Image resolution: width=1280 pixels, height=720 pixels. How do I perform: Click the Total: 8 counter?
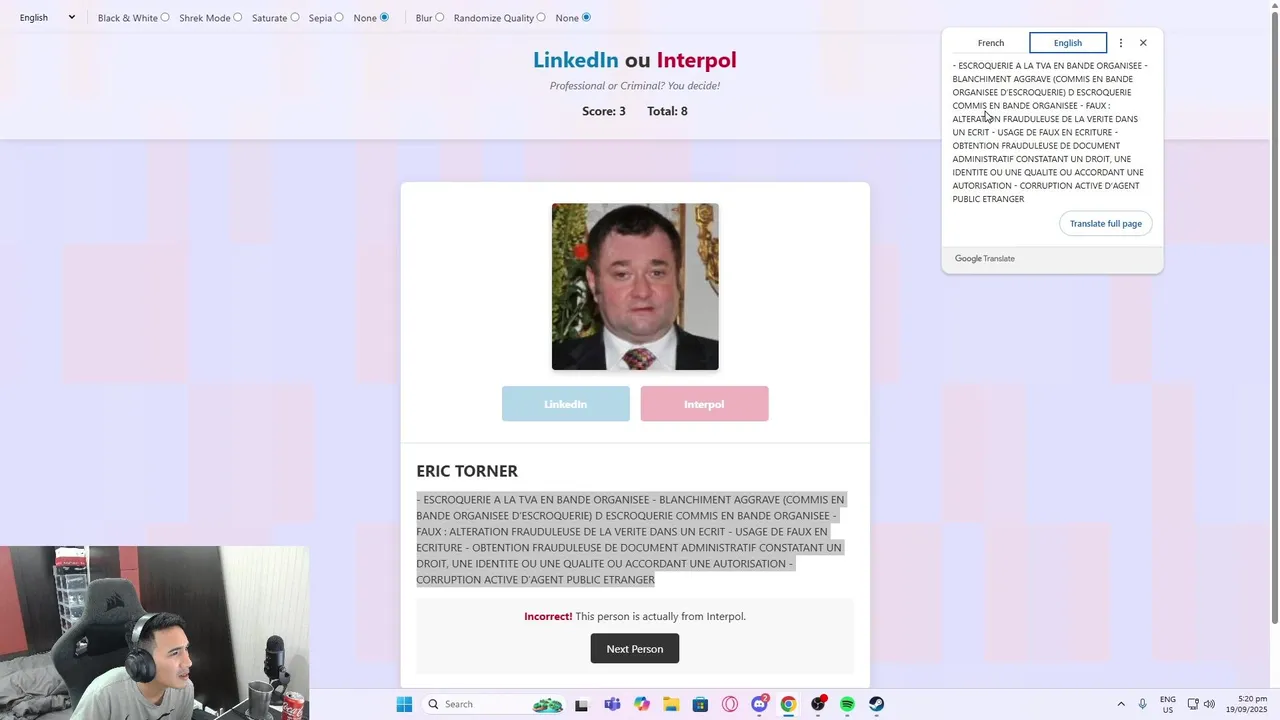pos(667,111)
